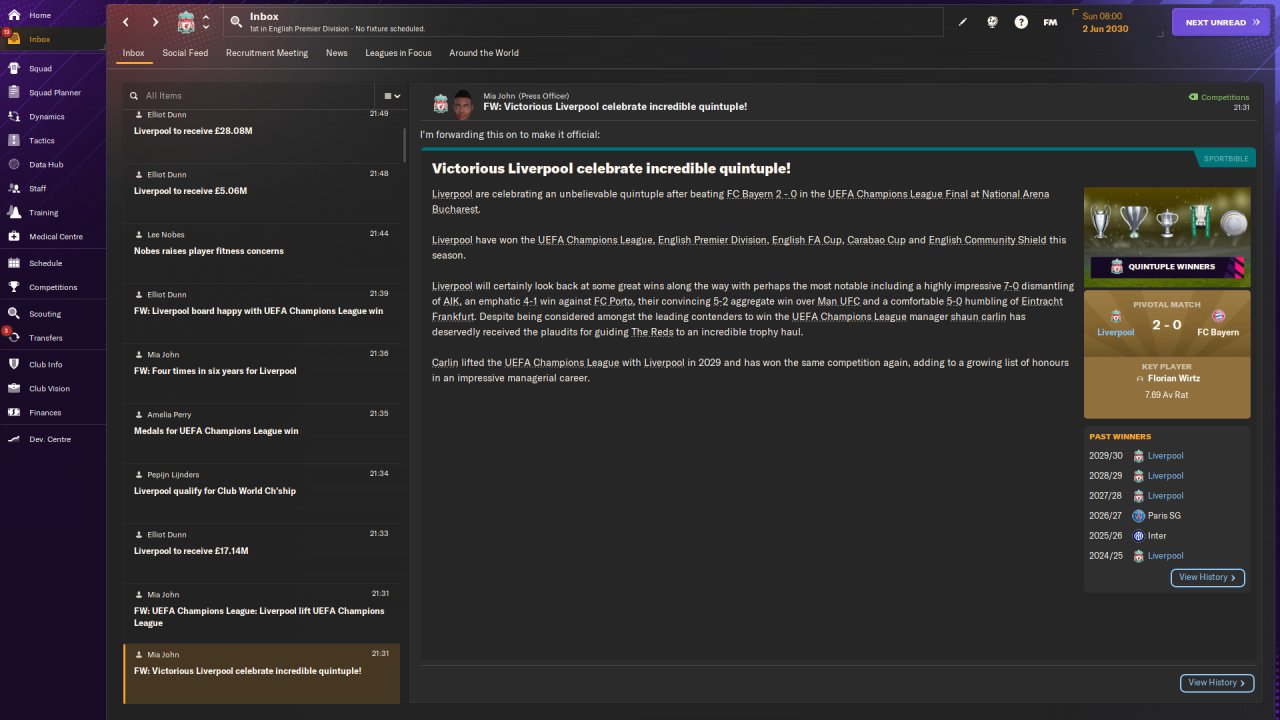Click the Next Unread button
1280x720 pixels.
click(1220, 22)
